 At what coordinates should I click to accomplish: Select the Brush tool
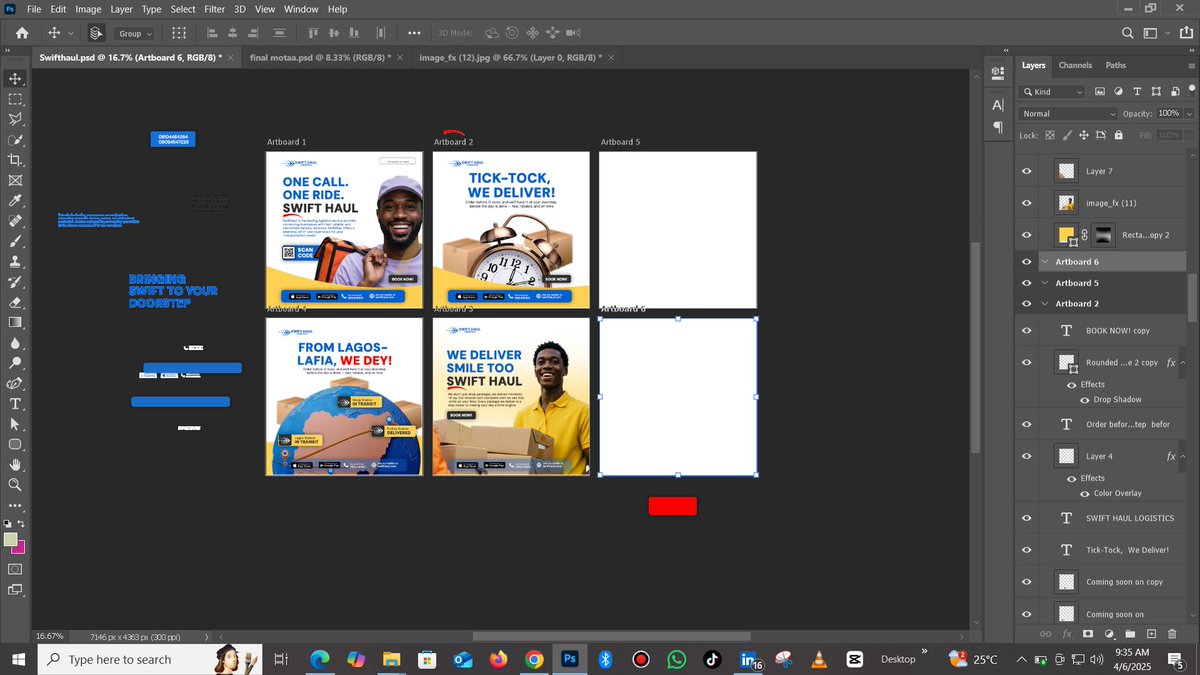[15, 241]
